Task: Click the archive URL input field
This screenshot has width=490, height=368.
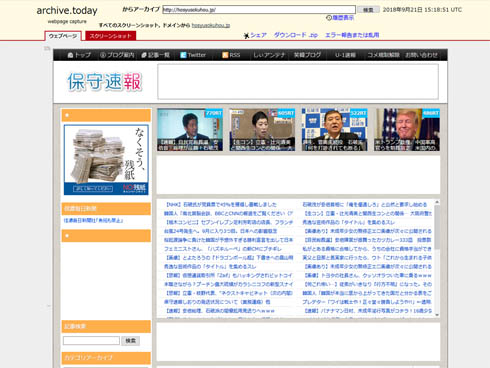Action: pyautogui.click(x=259, y=10)
